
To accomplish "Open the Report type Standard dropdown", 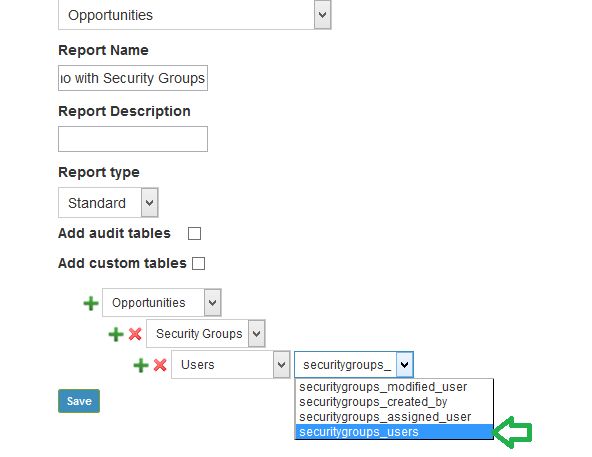I will point(108,203).
